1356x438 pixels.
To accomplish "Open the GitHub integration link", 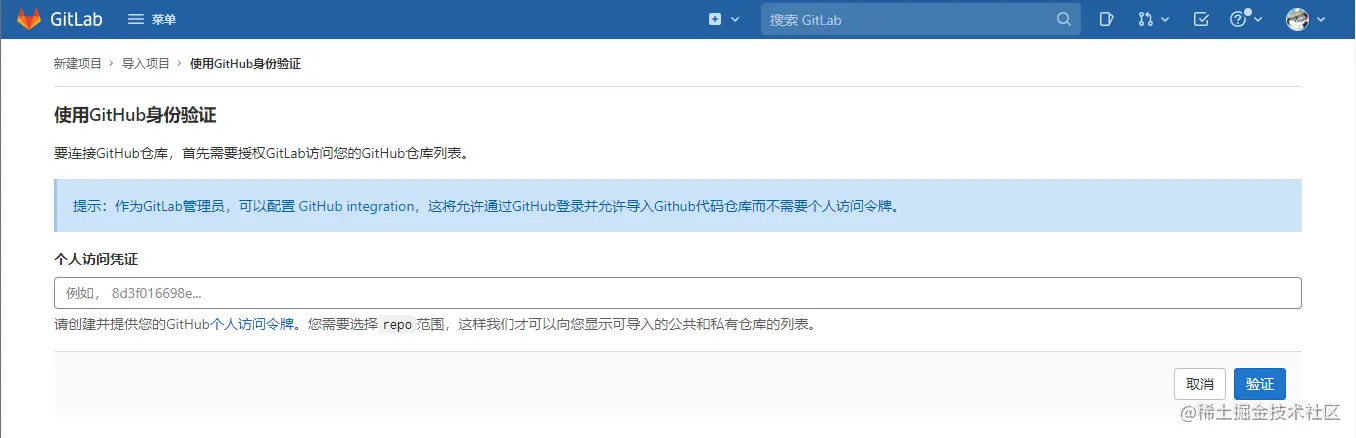I will point(356,206).
